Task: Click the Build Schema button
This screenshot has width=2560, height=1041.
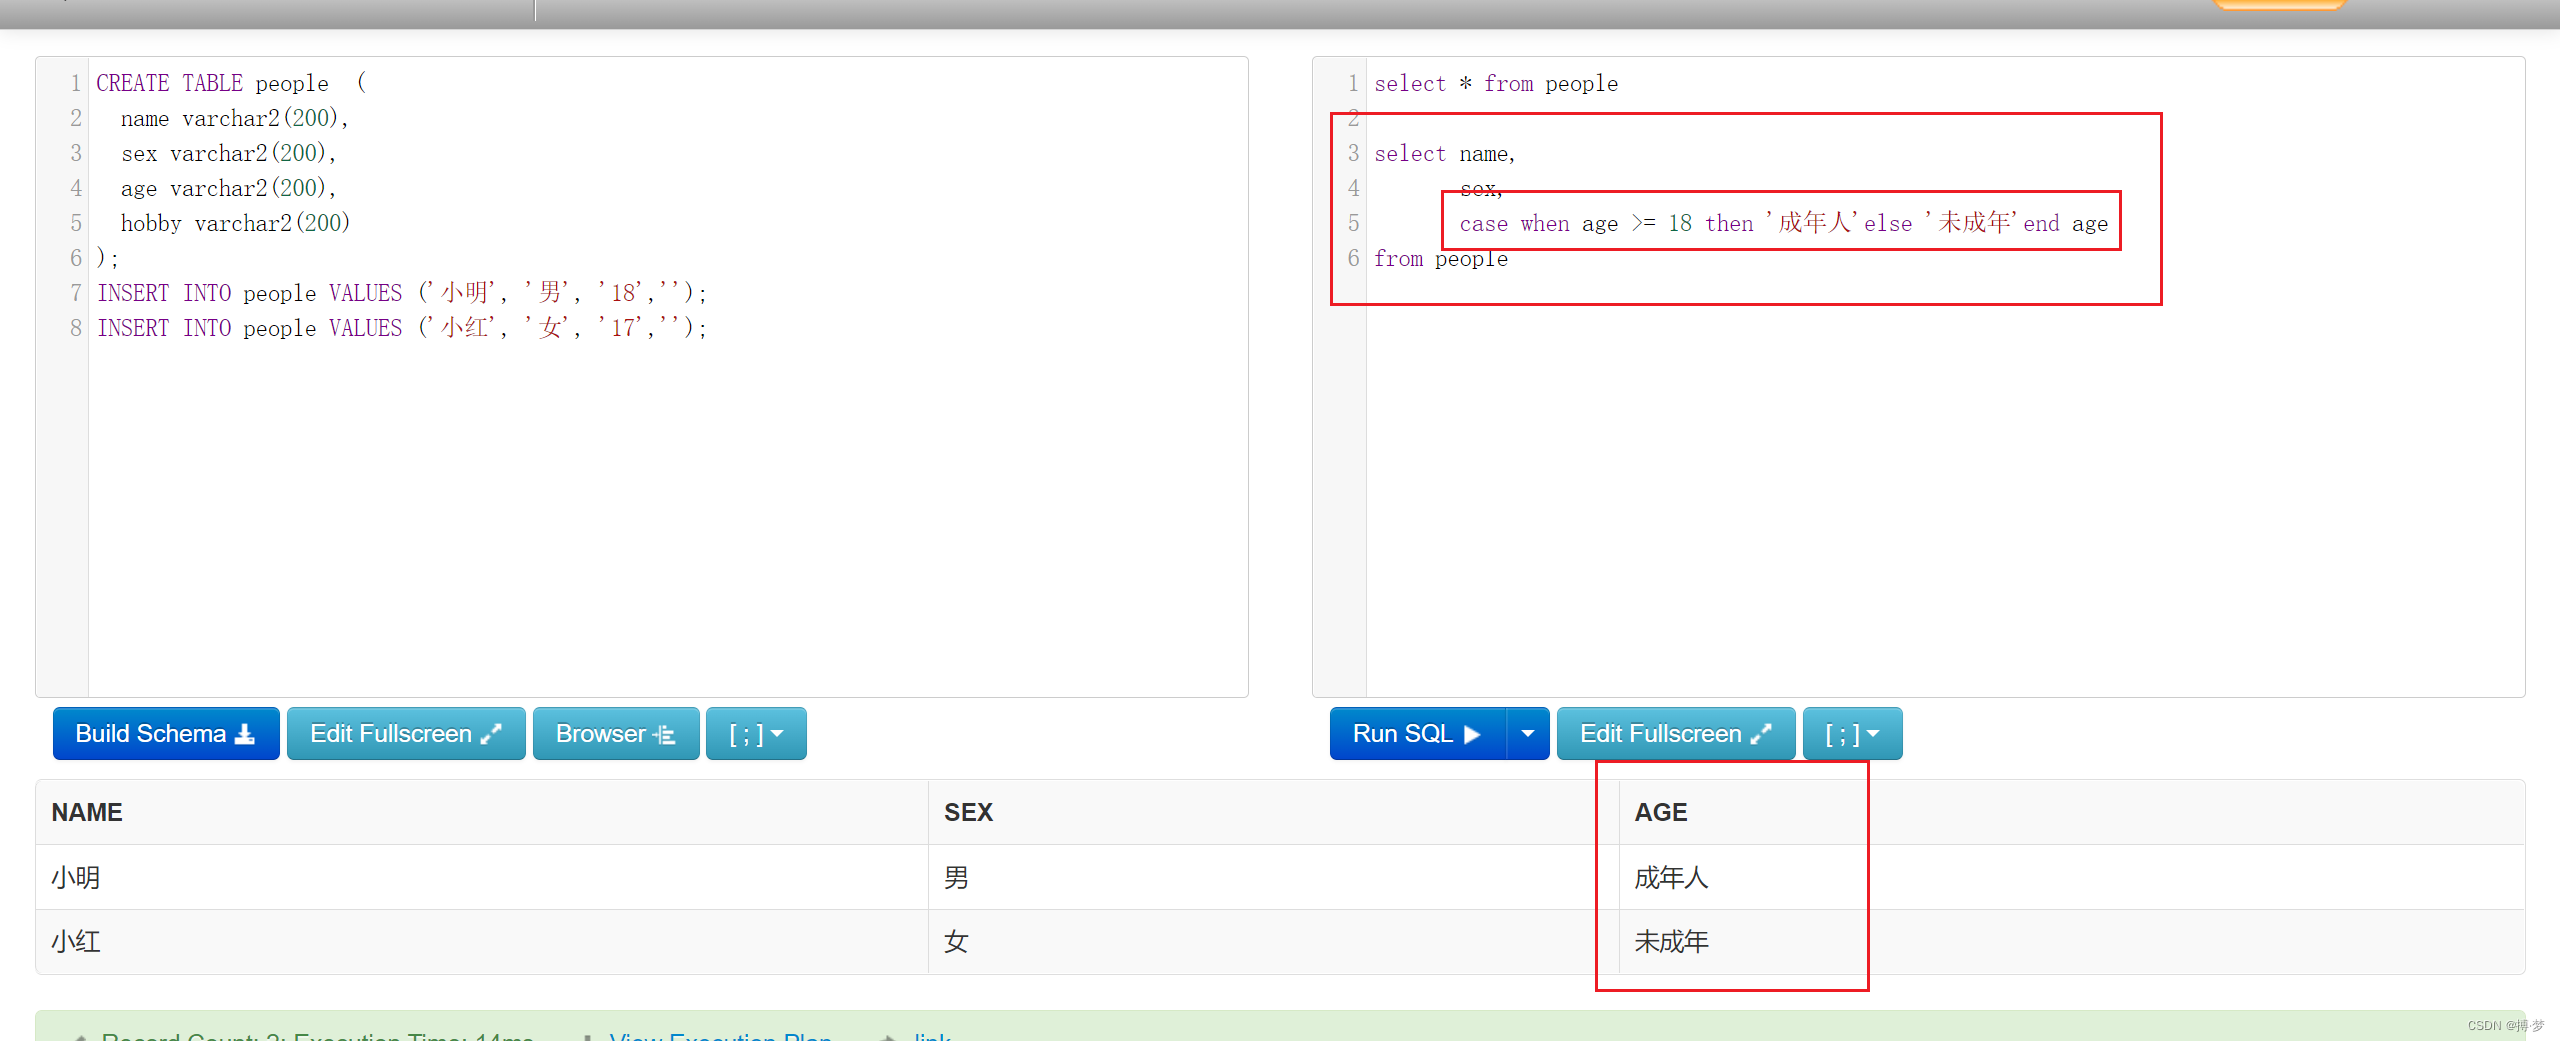Action: click(x=166, y=734)
